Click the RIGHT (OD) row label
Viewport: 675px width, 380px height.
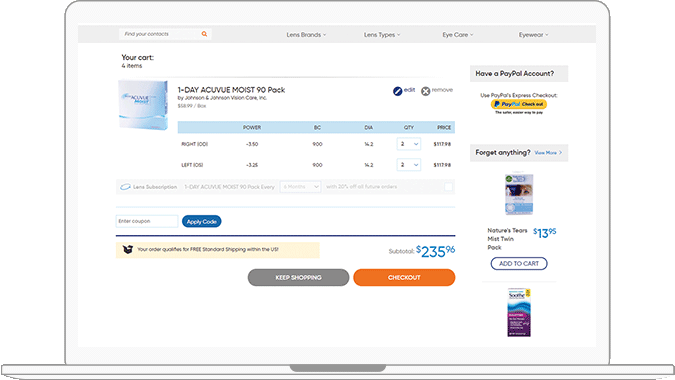195,144
